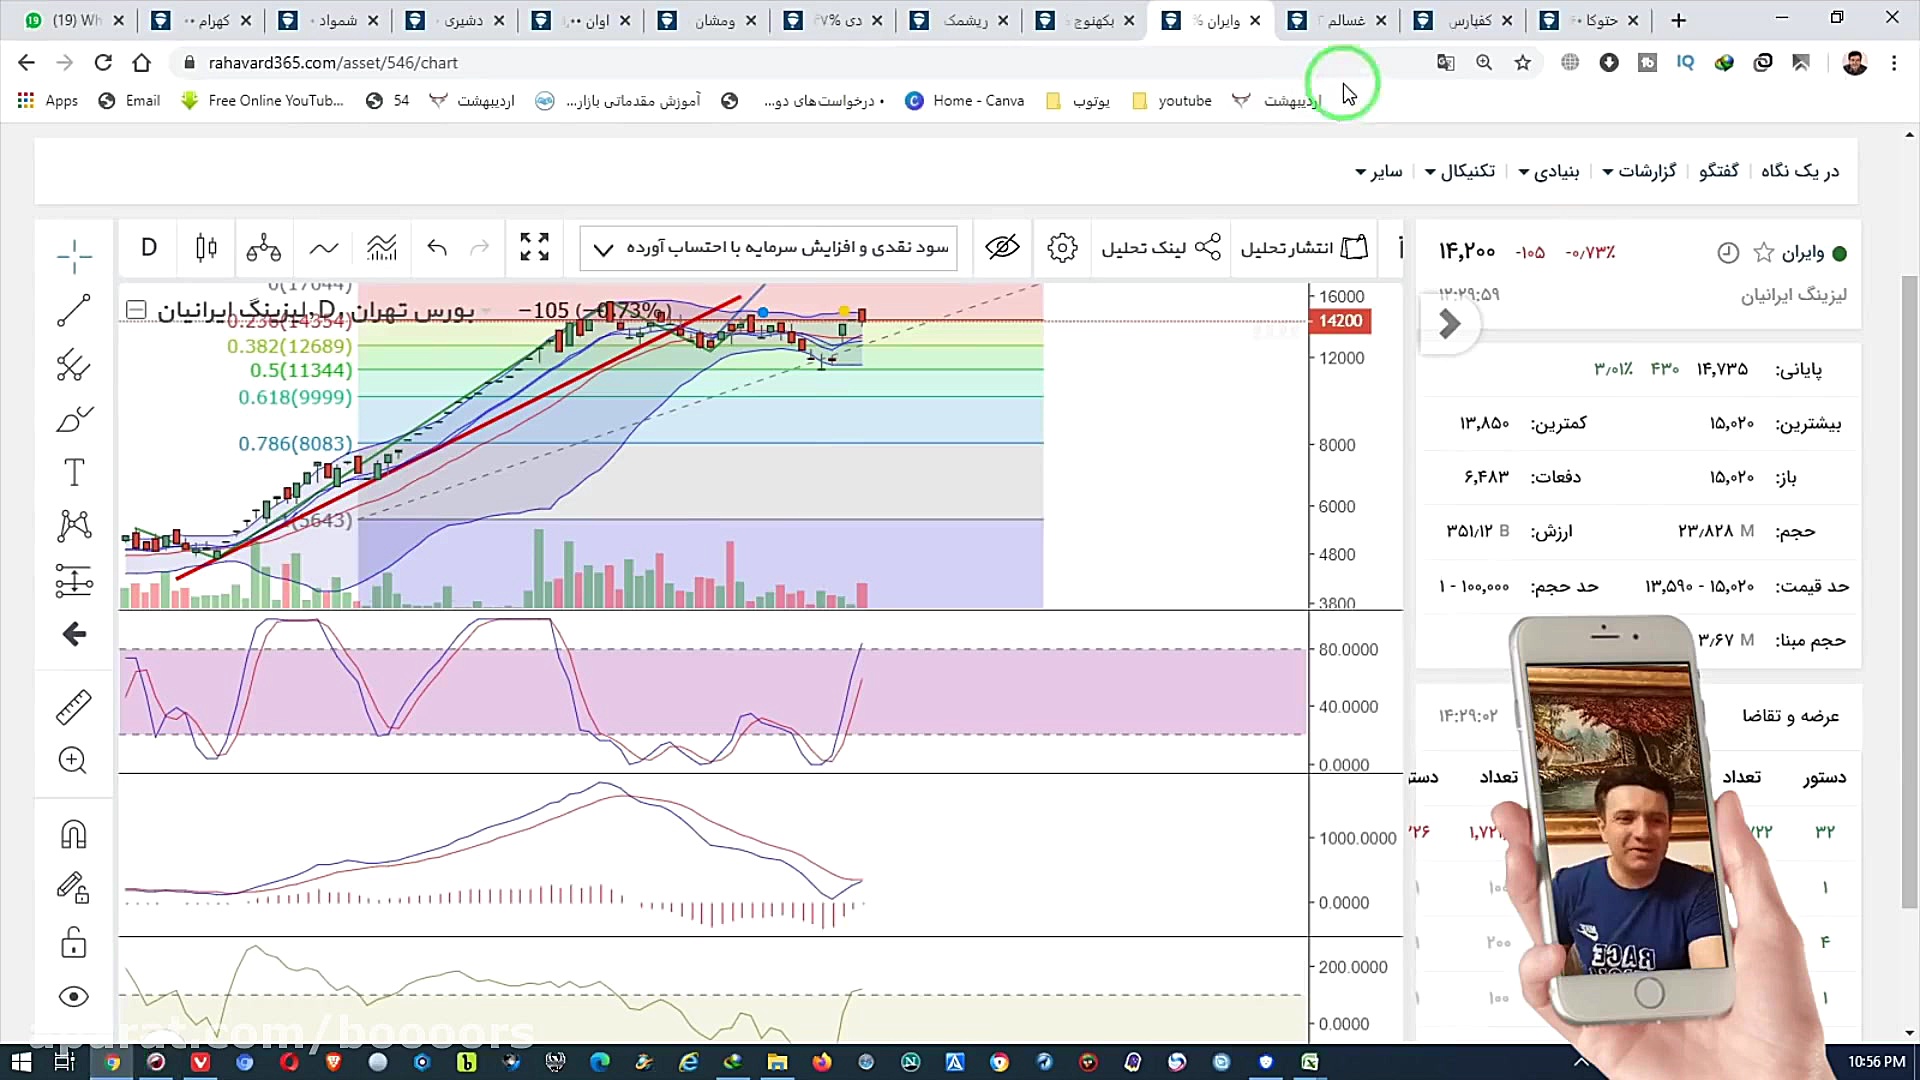
Task: Add وایران to favorites star
Action: tap(1764, 253)
